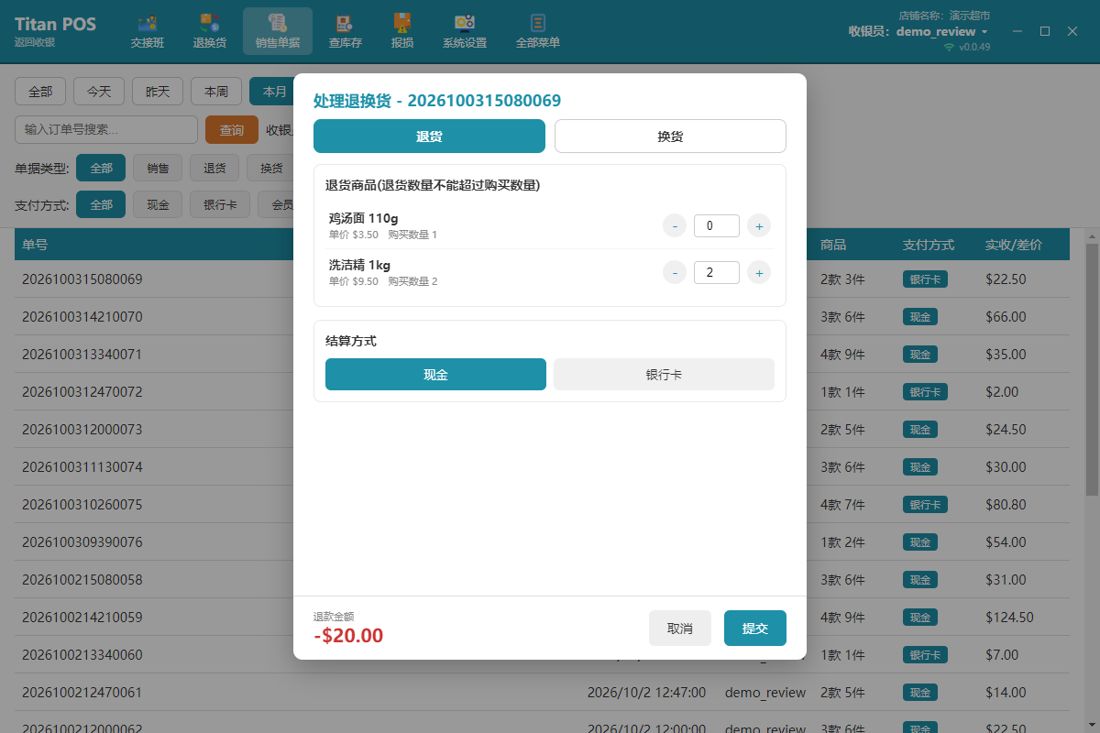Image resolution: width=1100 pixels, height=733 pixels.
Task: Filter orders by 全部 date range
Action: point(40,92)
